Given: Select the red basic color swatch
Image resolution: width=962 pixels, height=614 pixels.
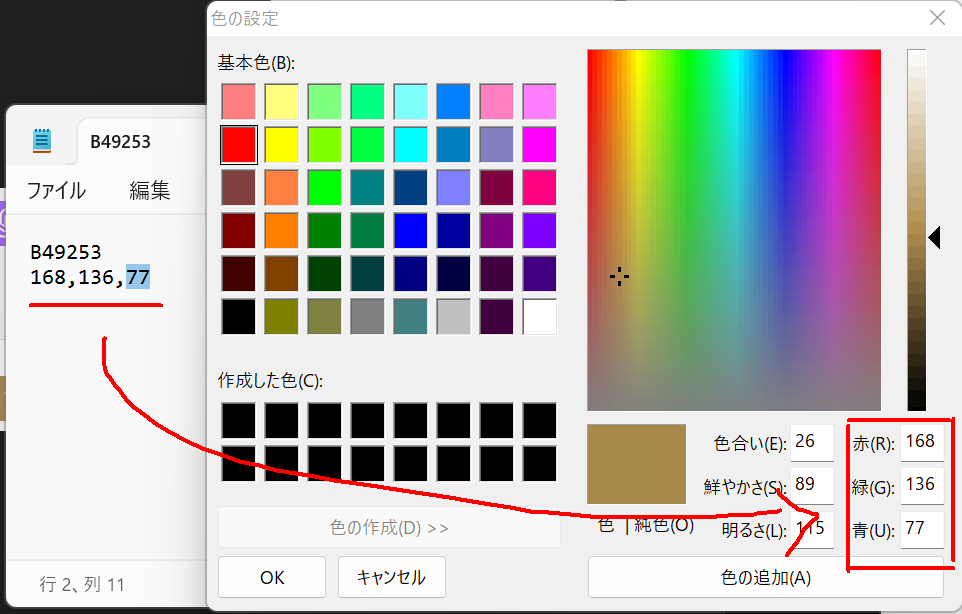Looking at the screenshot, I should coord(238,145).
